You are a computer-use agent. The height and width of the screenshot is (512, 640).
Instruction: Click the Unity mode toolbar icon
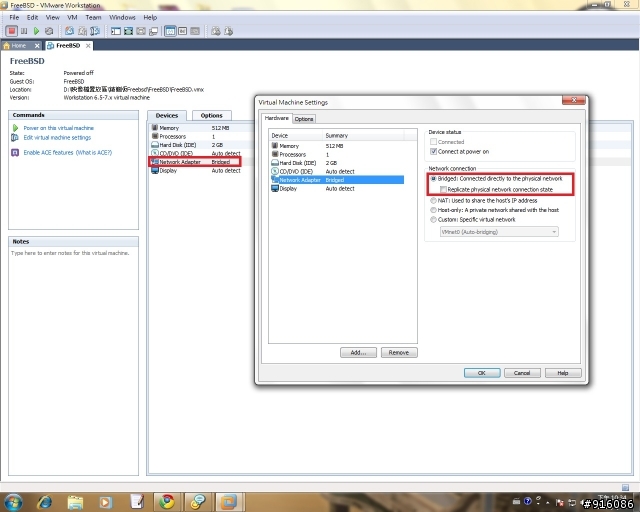(153, 31)
